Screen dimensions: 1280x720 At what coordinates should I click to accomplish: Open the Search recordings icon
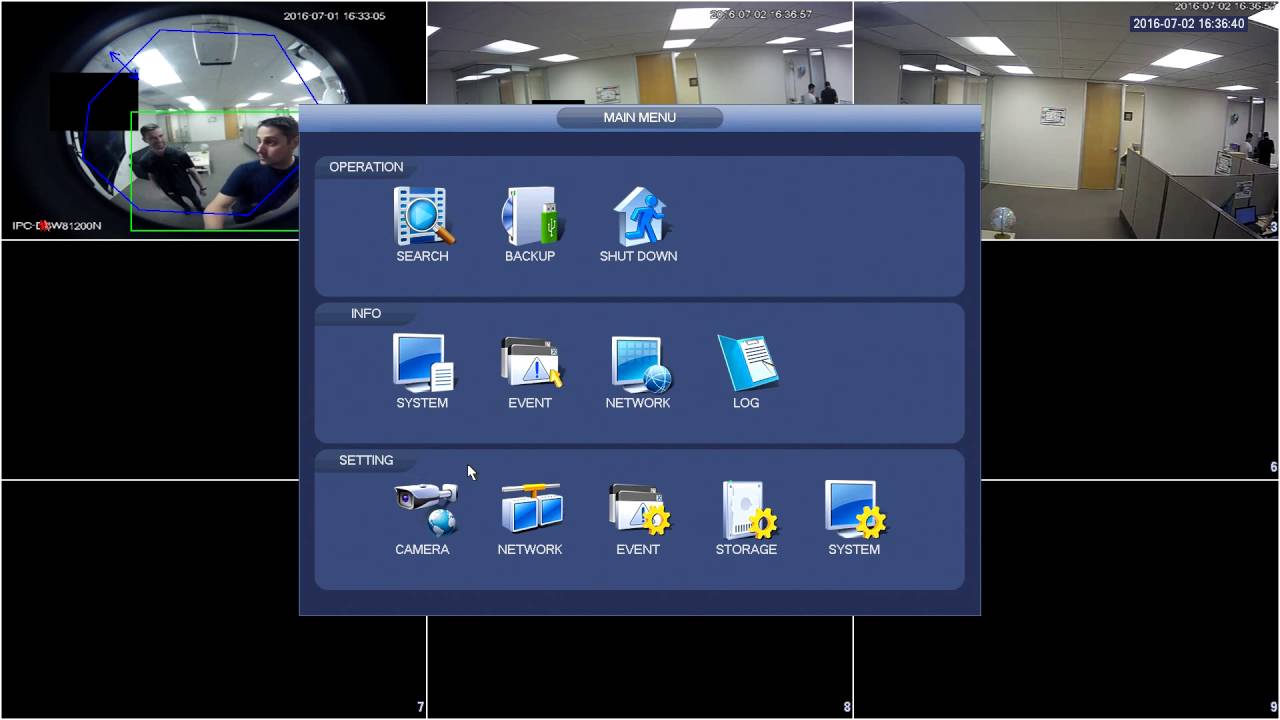423,216
